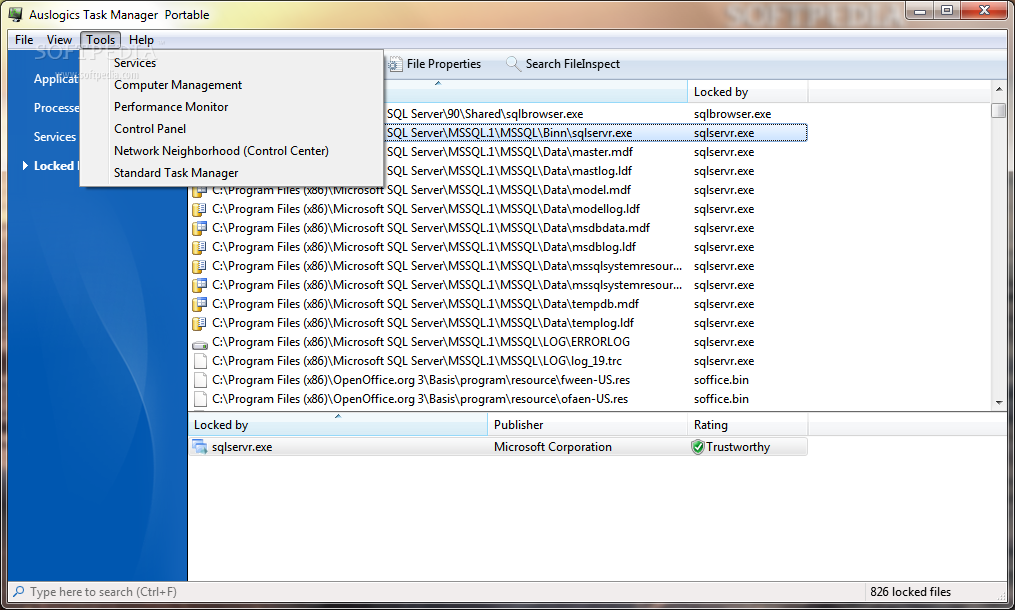Select the Data\mastlog.ldf file row
The image size is (1015, 610).
tap(596, 171)
